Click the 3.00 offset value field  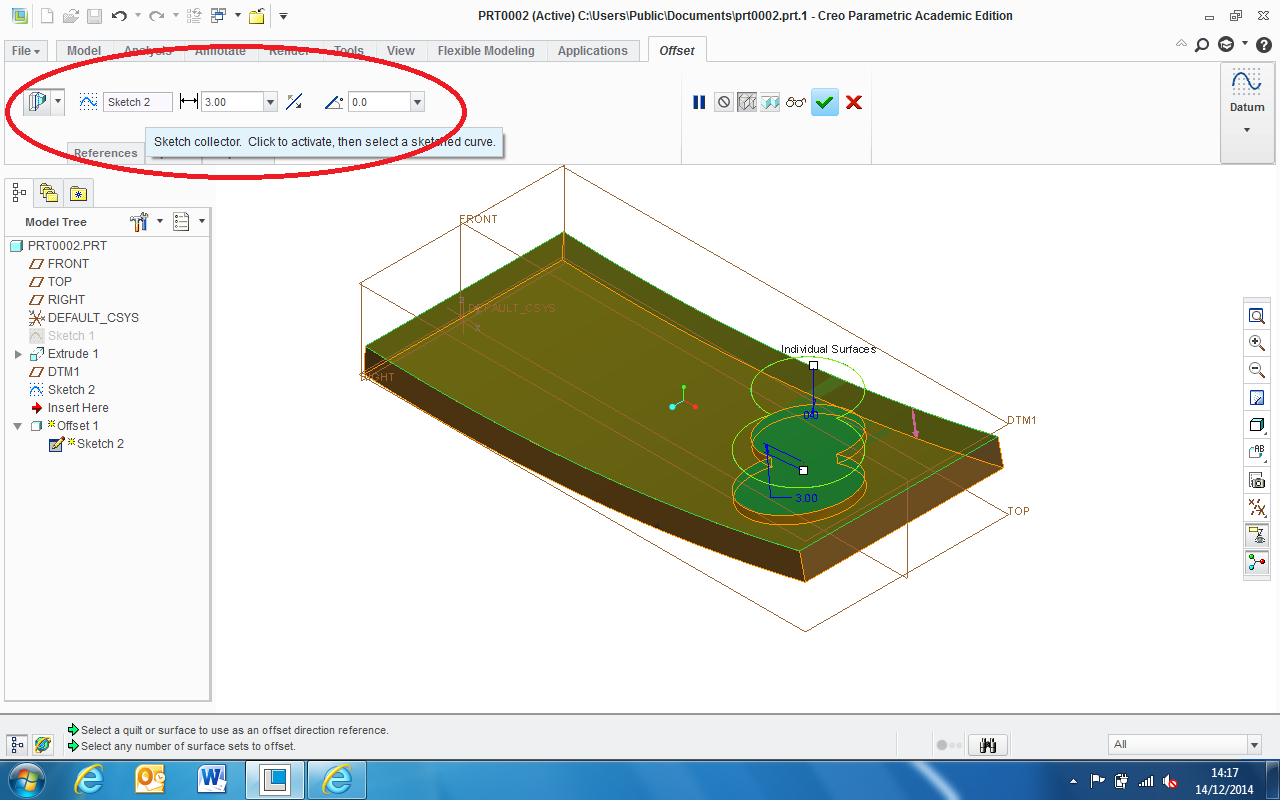point(232,102)
